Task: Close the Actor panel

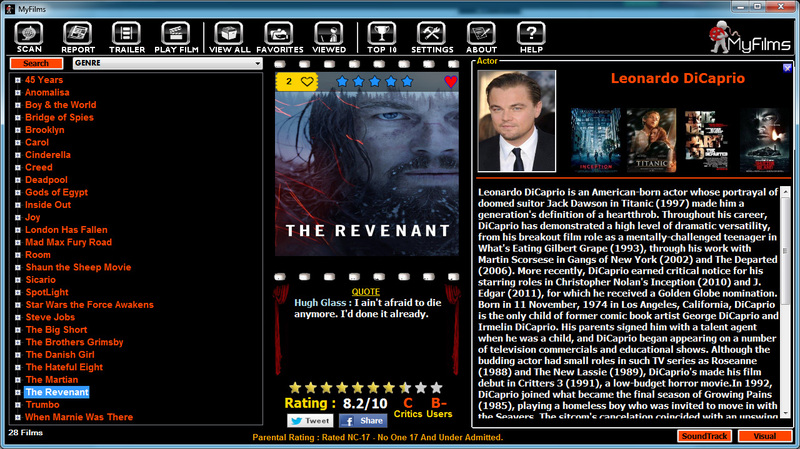Action: pyautogui.click(x=787, y=68)
